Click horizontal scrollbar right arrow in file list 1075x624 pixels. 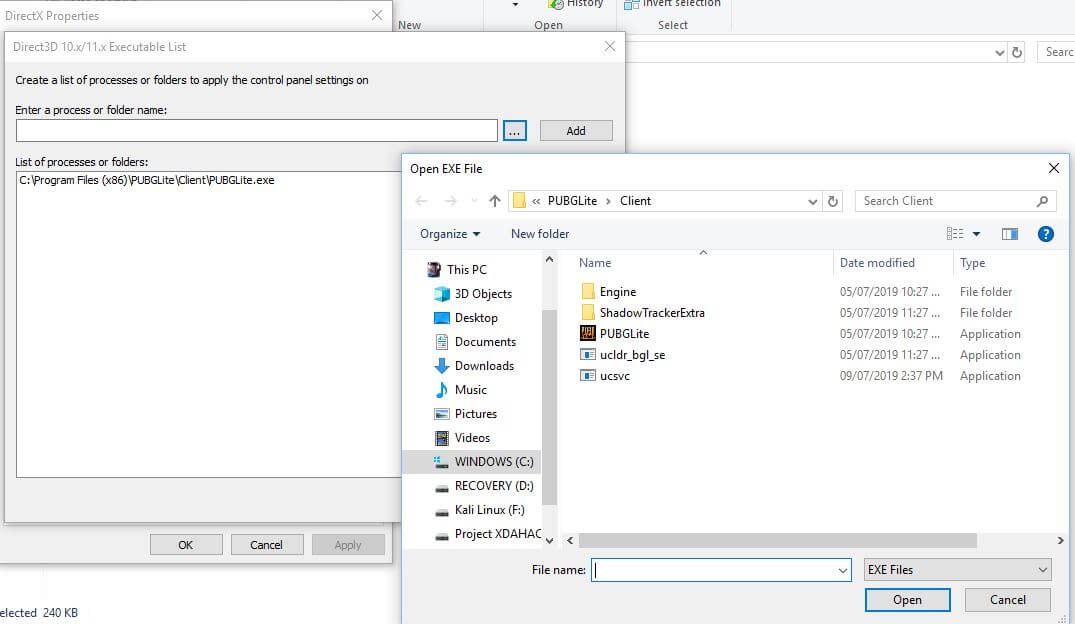click(1060, 540)
